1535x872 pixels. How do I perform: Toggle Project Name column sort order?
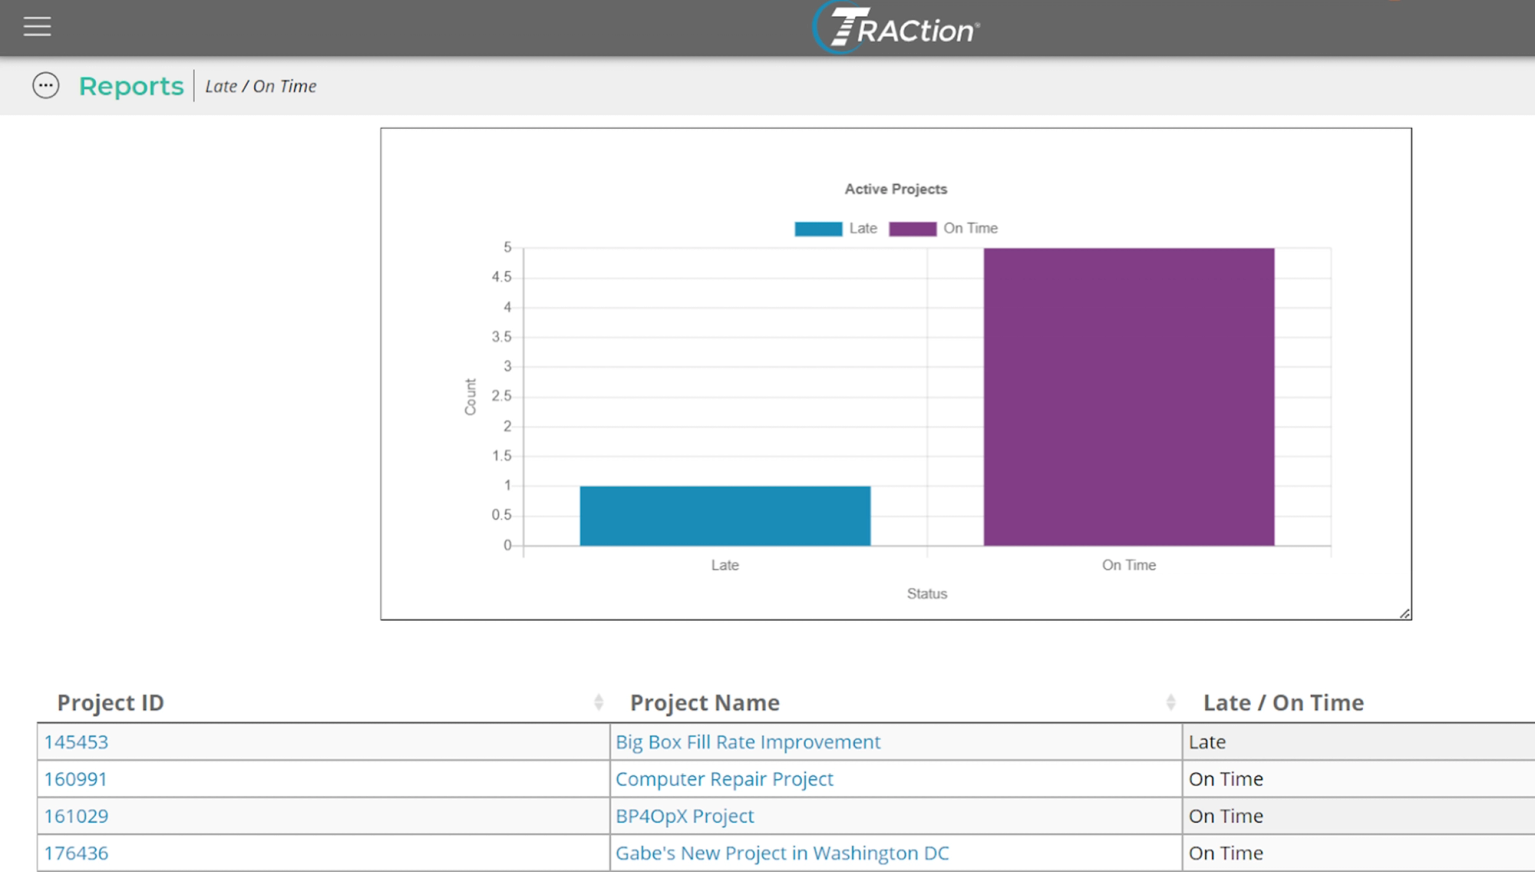point(1170,703)
